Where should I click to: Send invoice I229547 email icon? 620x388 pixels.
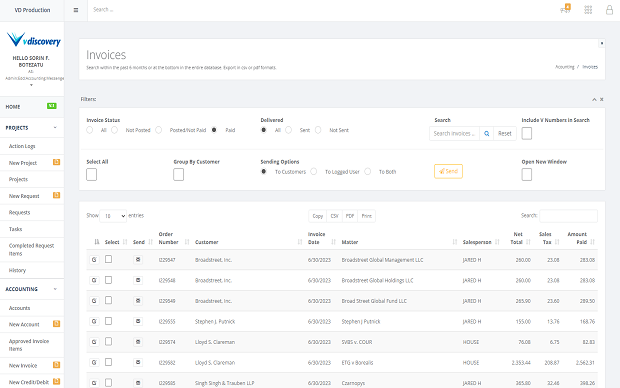coord(138,259)
